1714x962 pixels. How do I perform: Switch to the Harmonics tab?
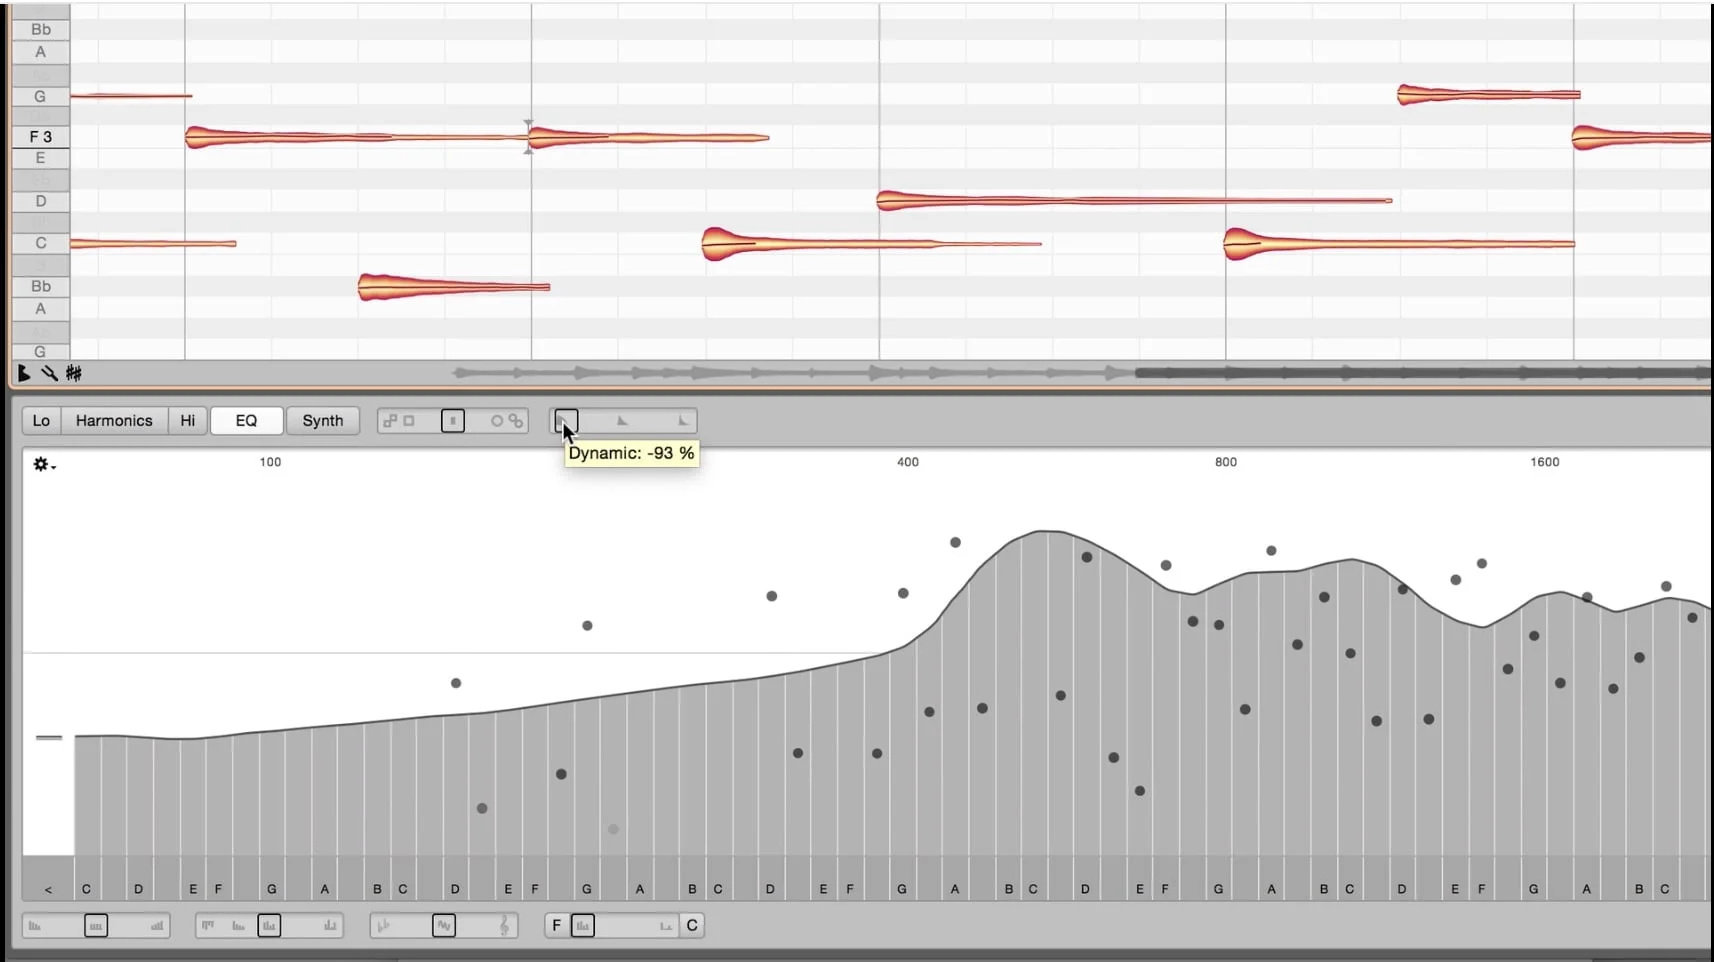113,421
